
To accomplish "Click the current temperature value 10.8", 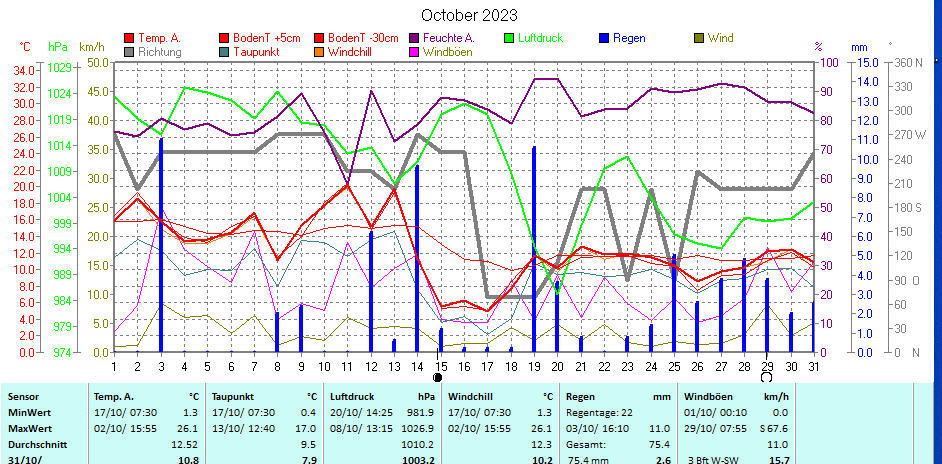I will point(190,460).
